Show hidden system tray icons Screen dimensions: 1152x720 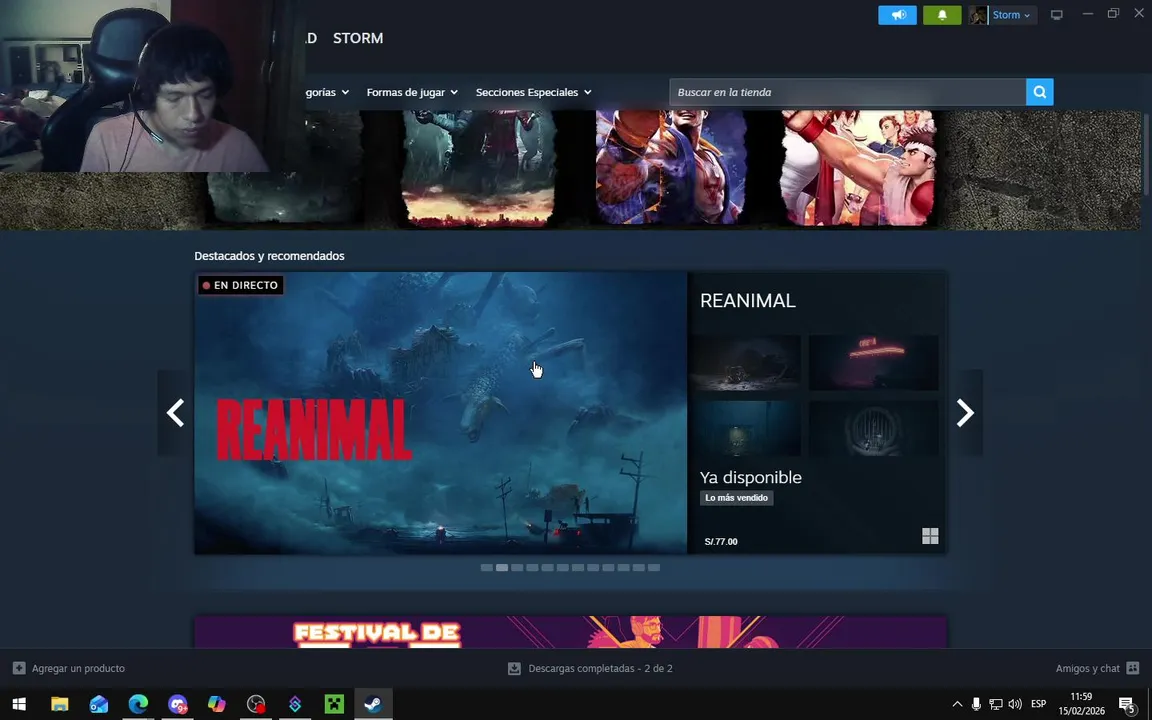957,704
